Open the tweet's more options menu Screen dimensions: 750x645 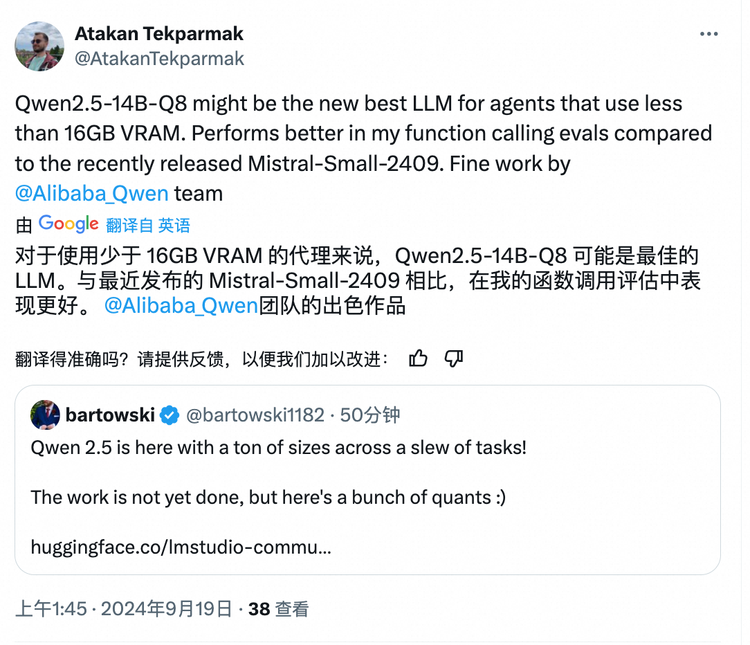tap(709, 34)
